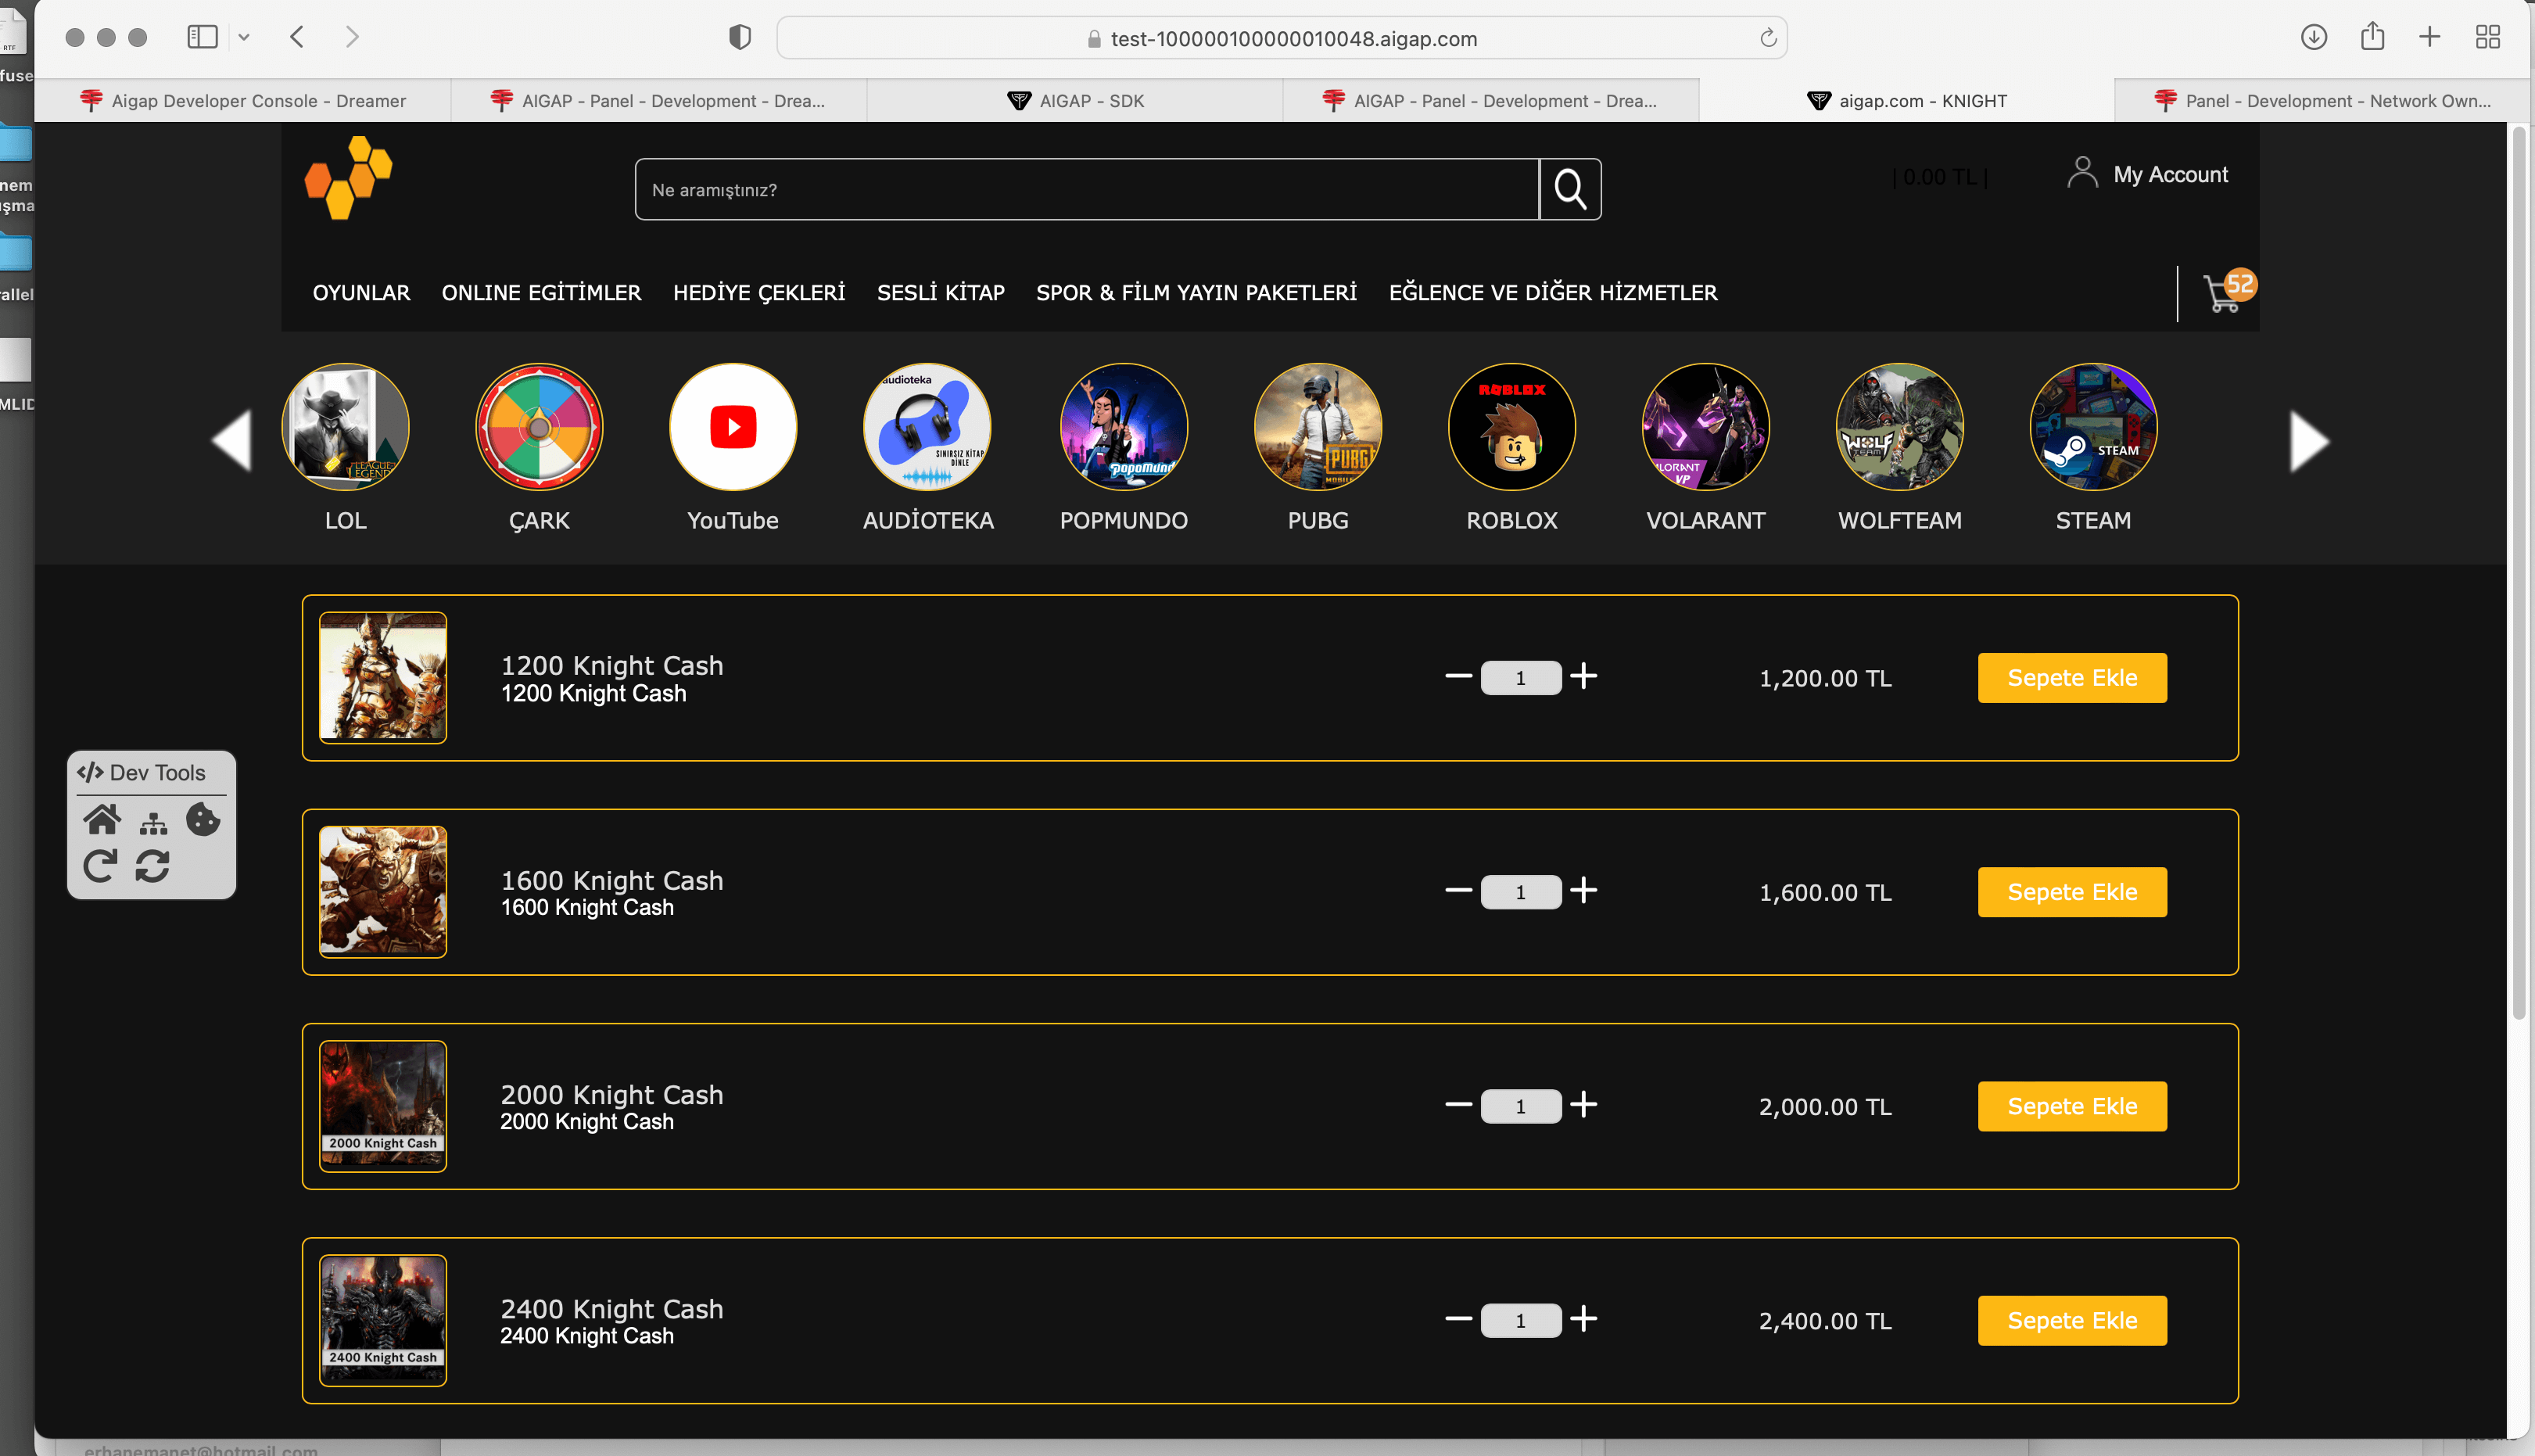
Task: Open a new tab with plus icon
Action: [x=2429, y=37]
